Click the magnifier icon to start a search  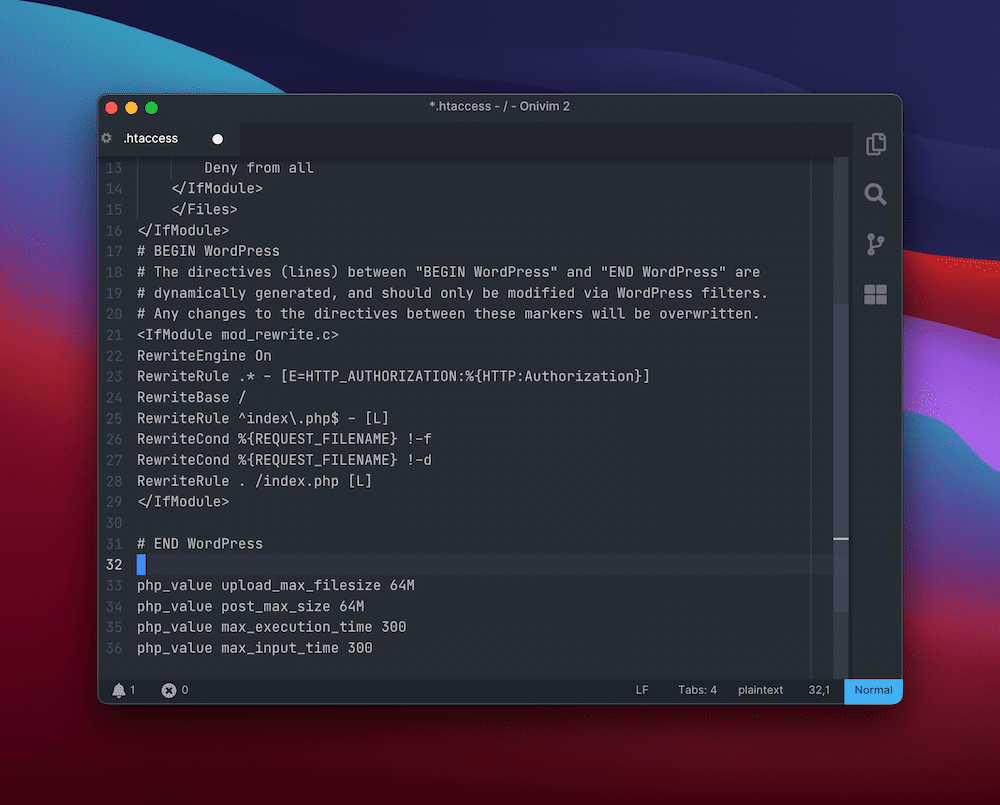[x=875, y=195]
